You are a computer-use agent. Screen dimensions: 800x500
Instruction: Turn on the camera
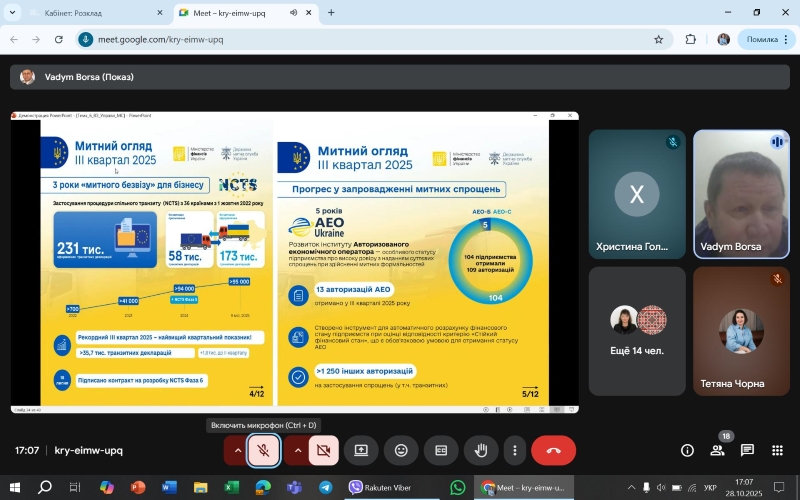coord(323,450)
